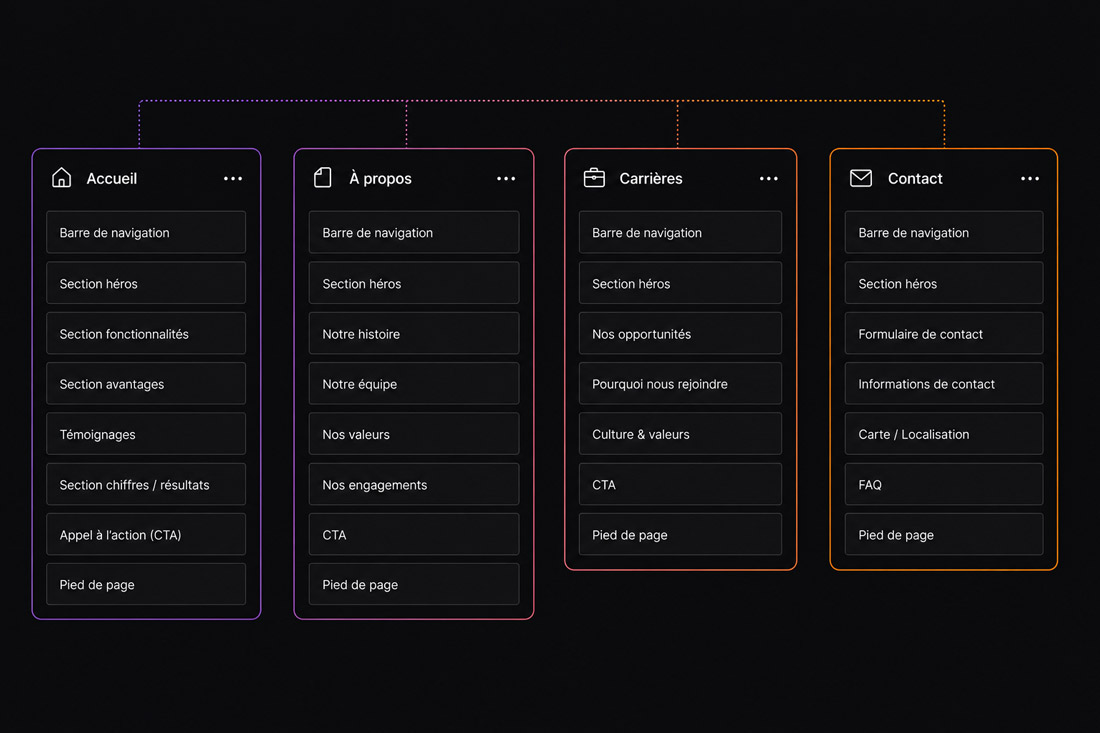Click CTA block in Carrières card
The image size is (1100, 733).
coord(680,485)
